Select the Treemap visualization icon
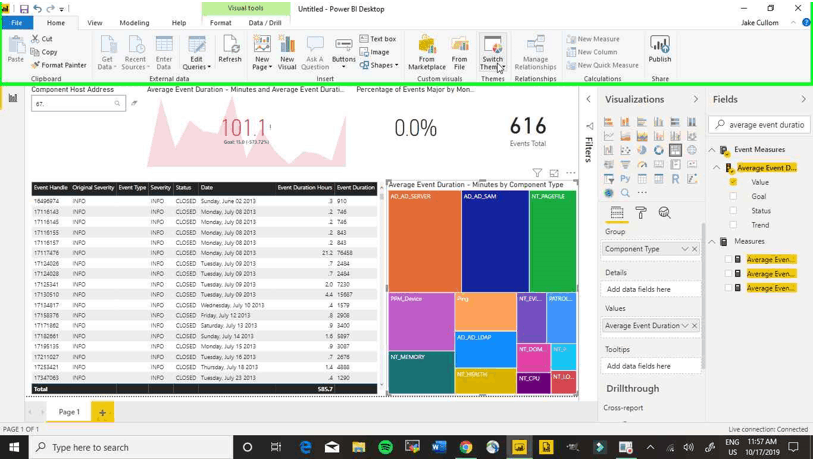Image resolution: width=815 pixels, height=460 pixels. coord(675,150)
